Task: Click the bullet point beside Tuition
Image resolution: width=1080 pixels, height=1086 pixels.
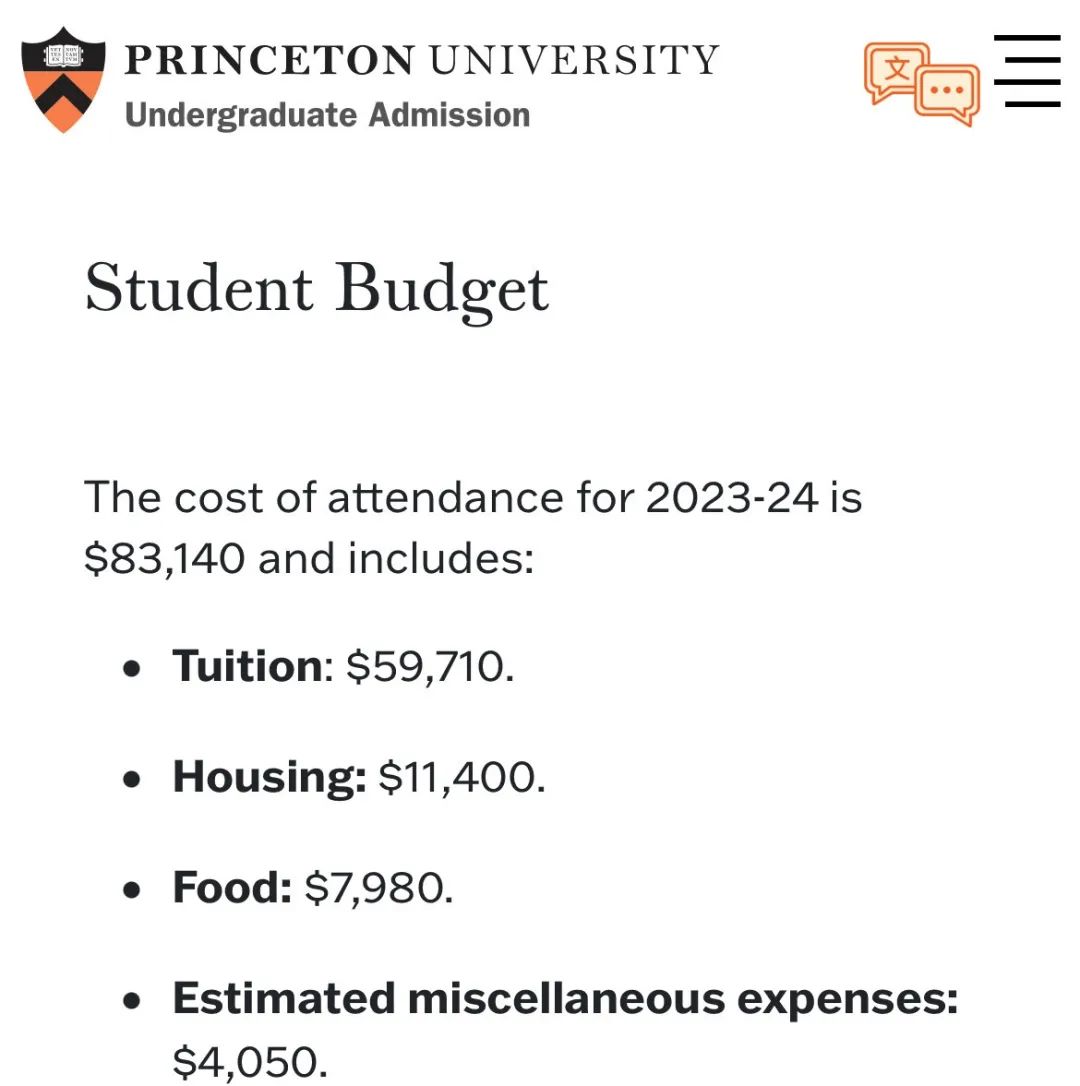Action: pos(132,668)
